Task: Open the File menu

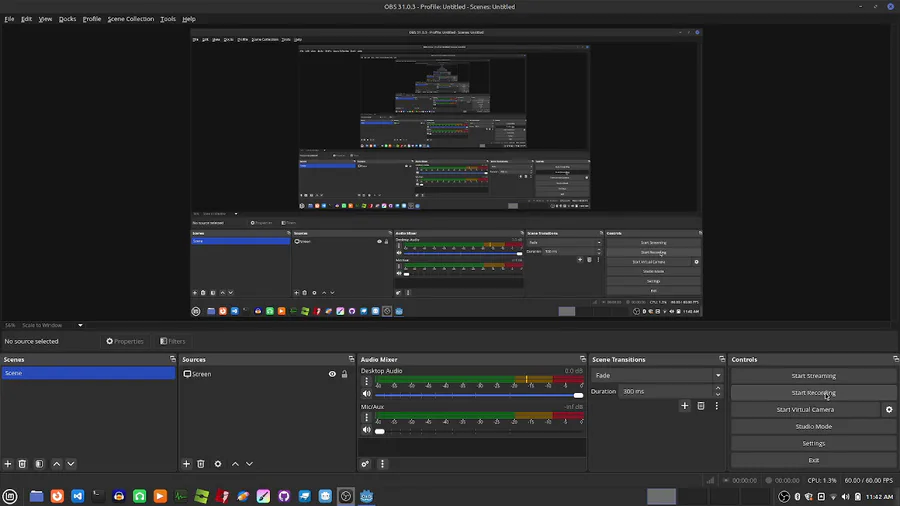Action: pos(9,19)
